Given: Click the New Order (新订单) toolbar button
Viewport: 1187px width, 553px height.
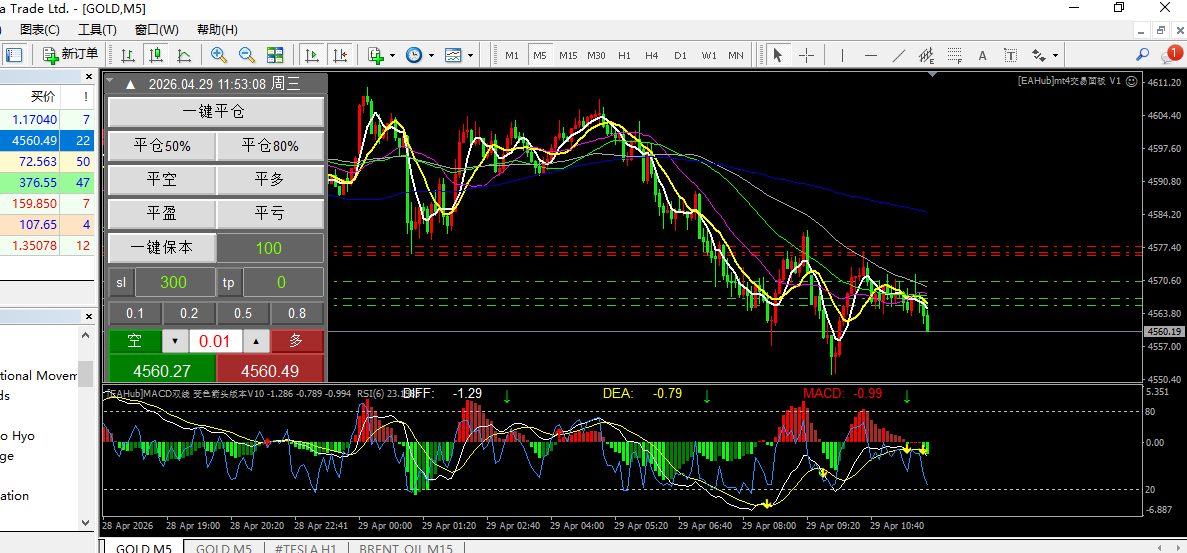Looking at the screenshot, I should coord(70,55).
